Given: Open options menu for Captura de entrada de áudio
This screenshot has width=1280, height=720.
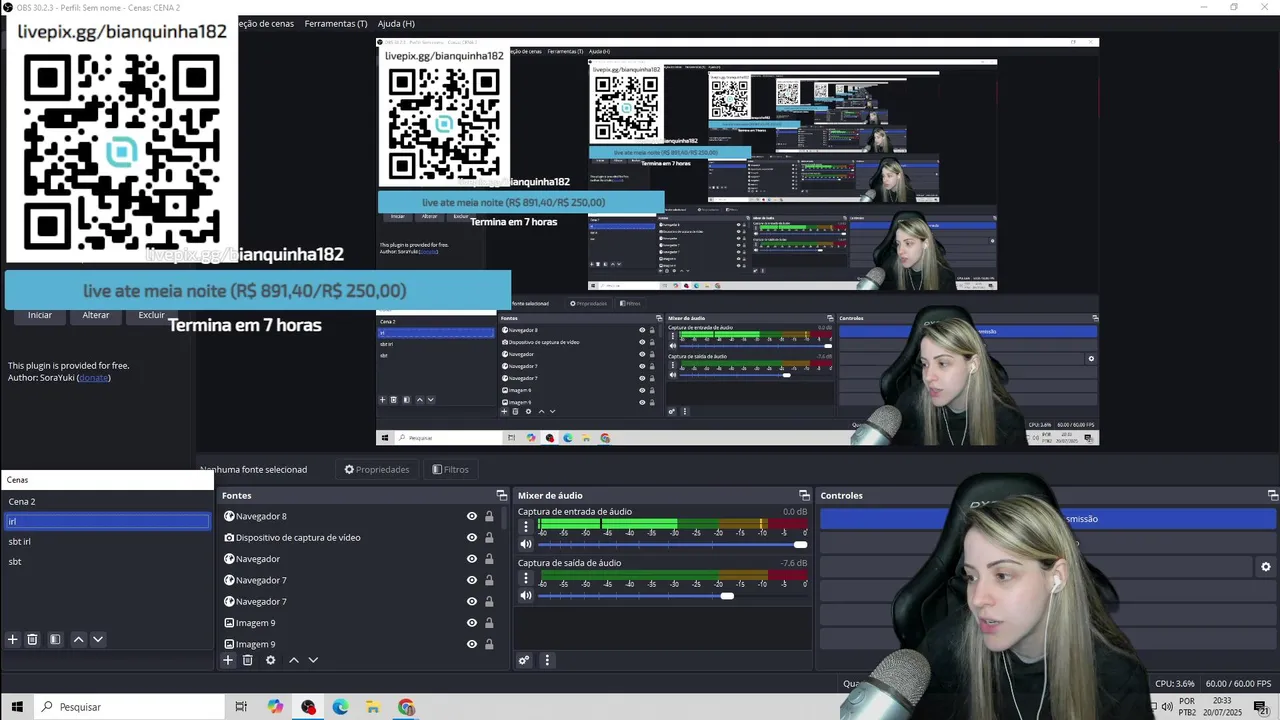Looking at the screenshot, I should (x=526, y=526).
